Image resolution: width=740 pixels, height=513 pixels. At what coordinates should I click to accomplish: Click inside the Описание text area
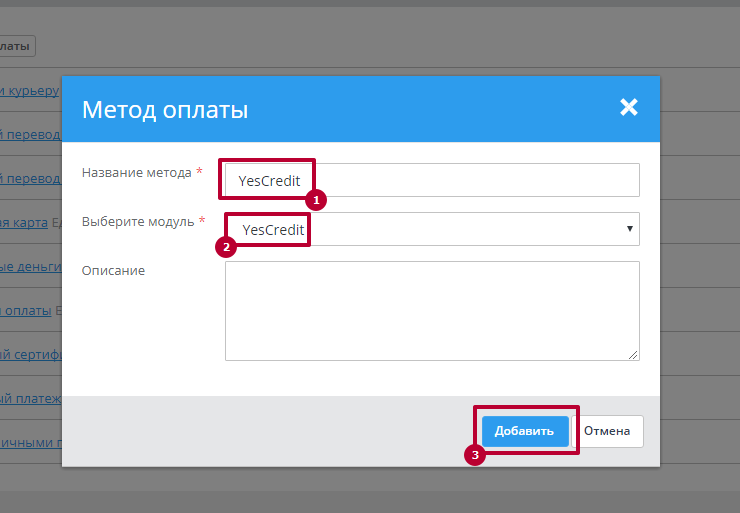coord(431,310)
